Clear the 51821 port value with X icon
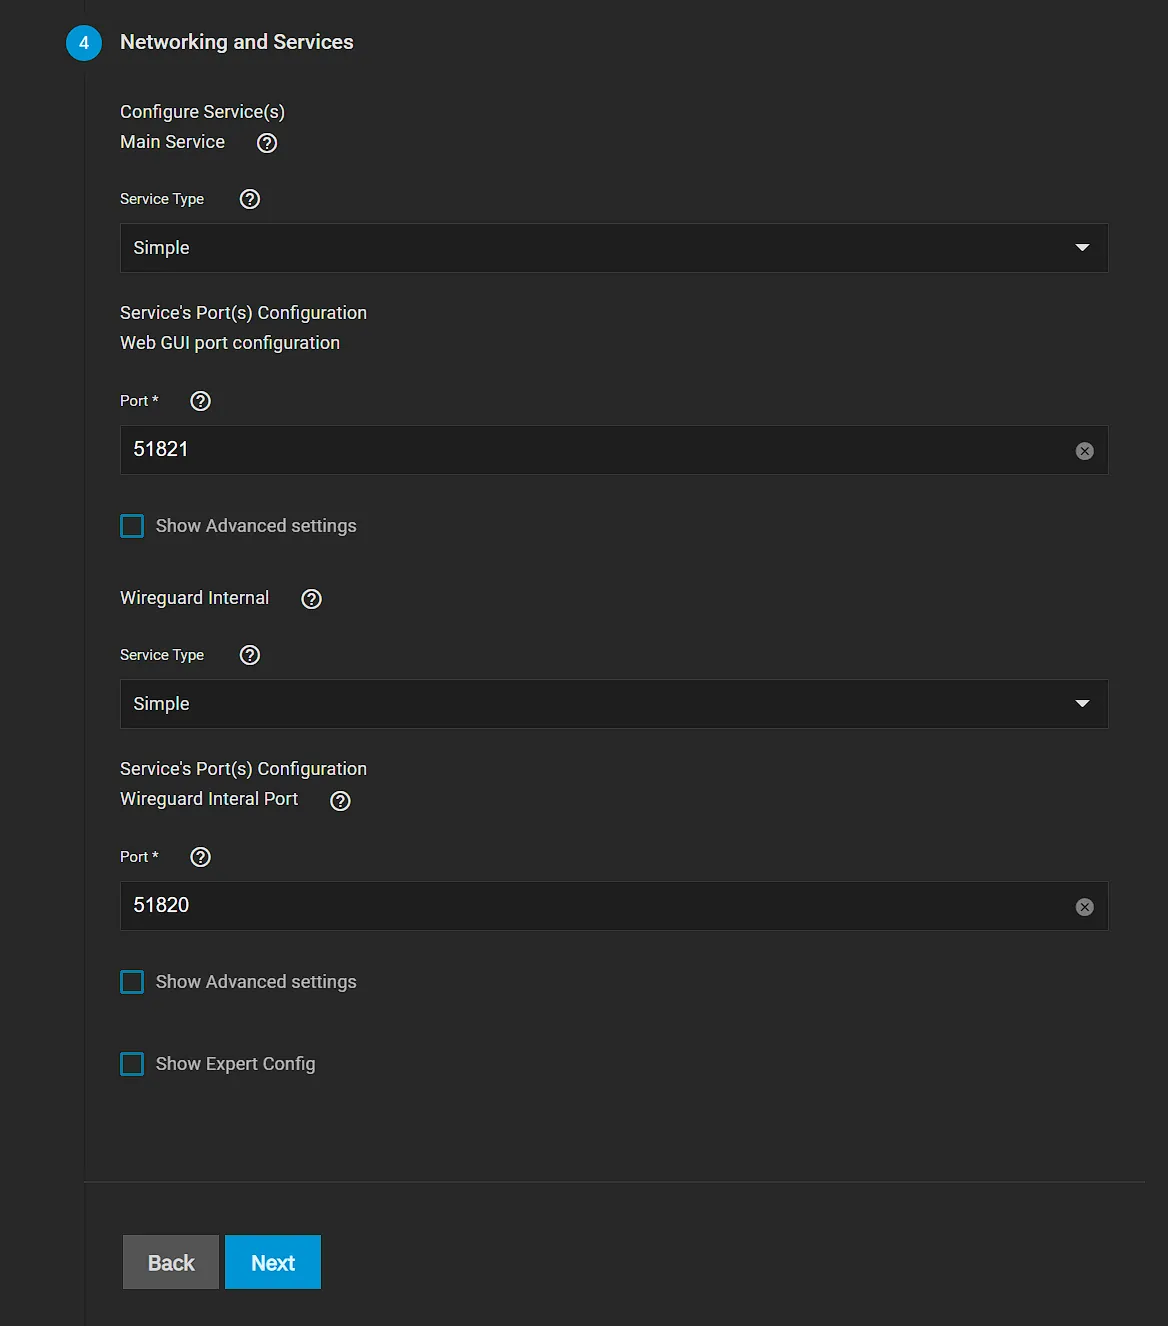Image resolution: width=1168 pixels, height=1326 pixels. 1084,451
